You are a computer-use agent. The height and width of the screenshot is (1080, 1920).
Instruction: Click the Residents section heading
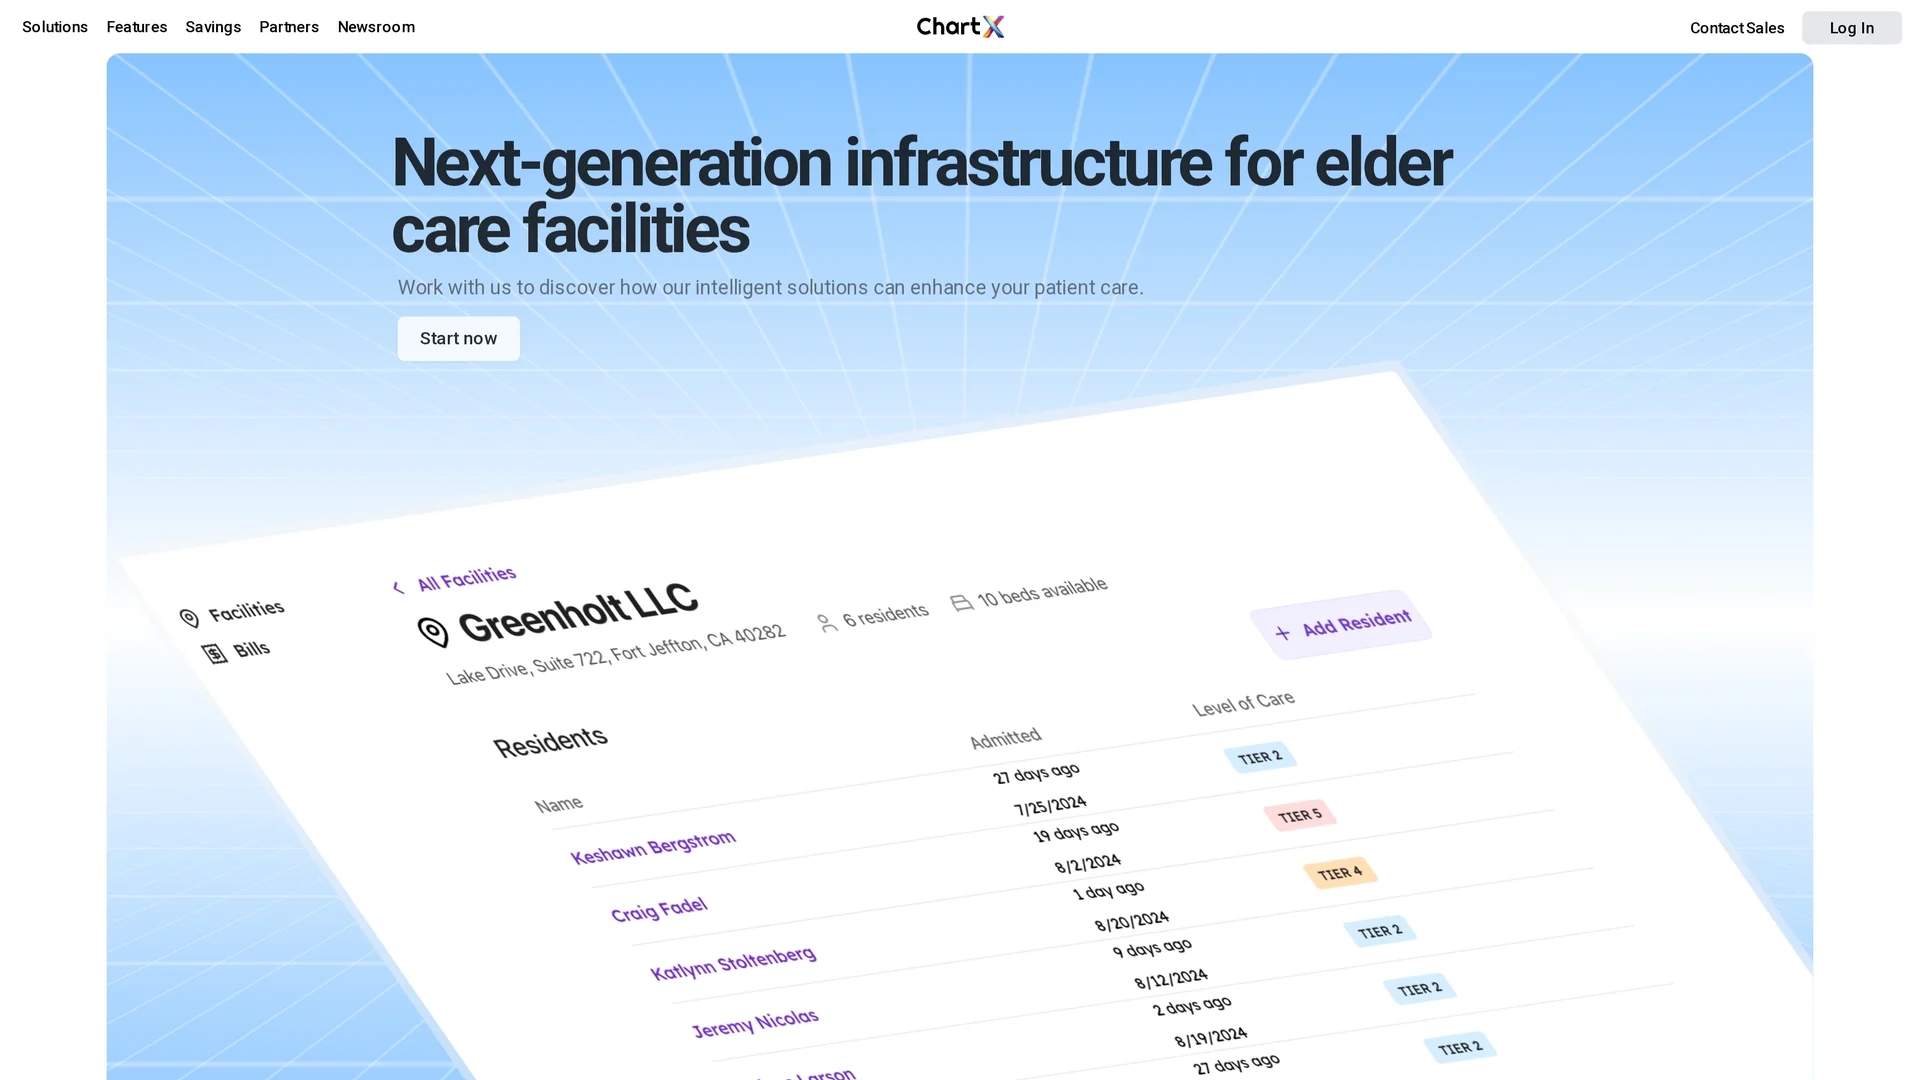click(550, 742)
